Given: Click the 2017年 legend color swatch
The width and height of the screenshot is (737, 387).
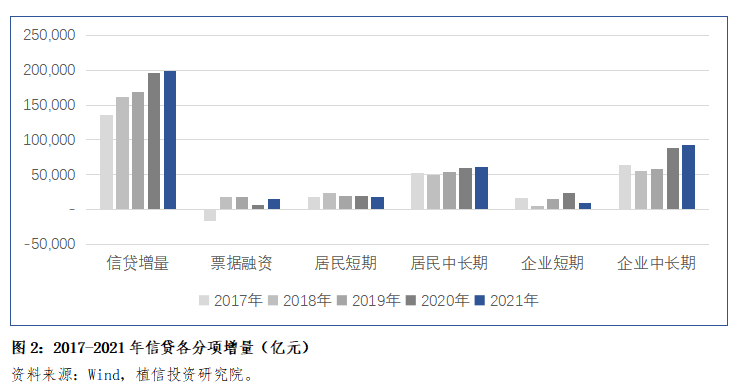Looking at the screenshot, I should pyautogui.click(x=204, y=300).
